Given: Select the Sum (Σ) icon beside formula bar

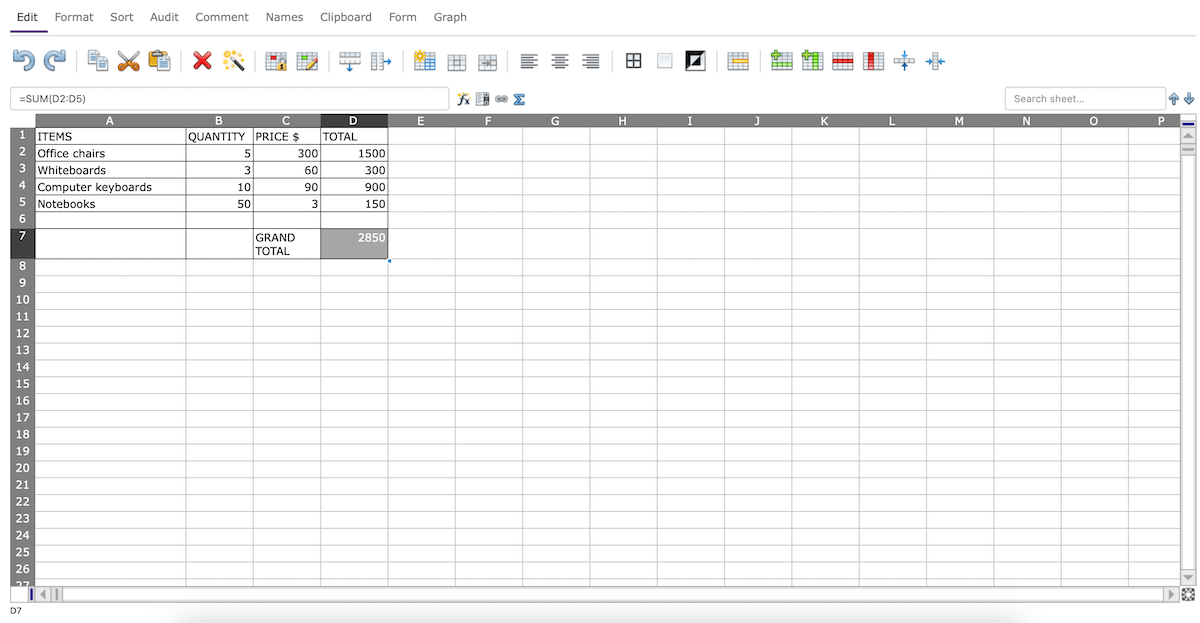Looking at the screenshot, I should point(519,99).
